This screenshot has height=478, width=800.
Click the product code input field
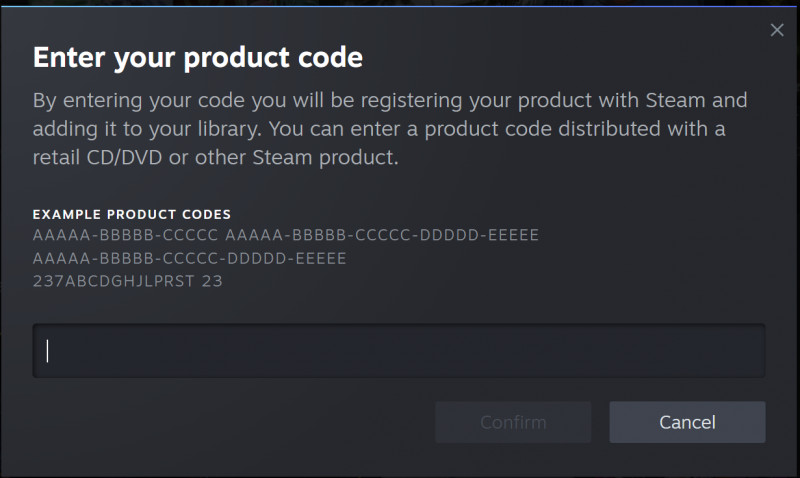pos(399,351)
